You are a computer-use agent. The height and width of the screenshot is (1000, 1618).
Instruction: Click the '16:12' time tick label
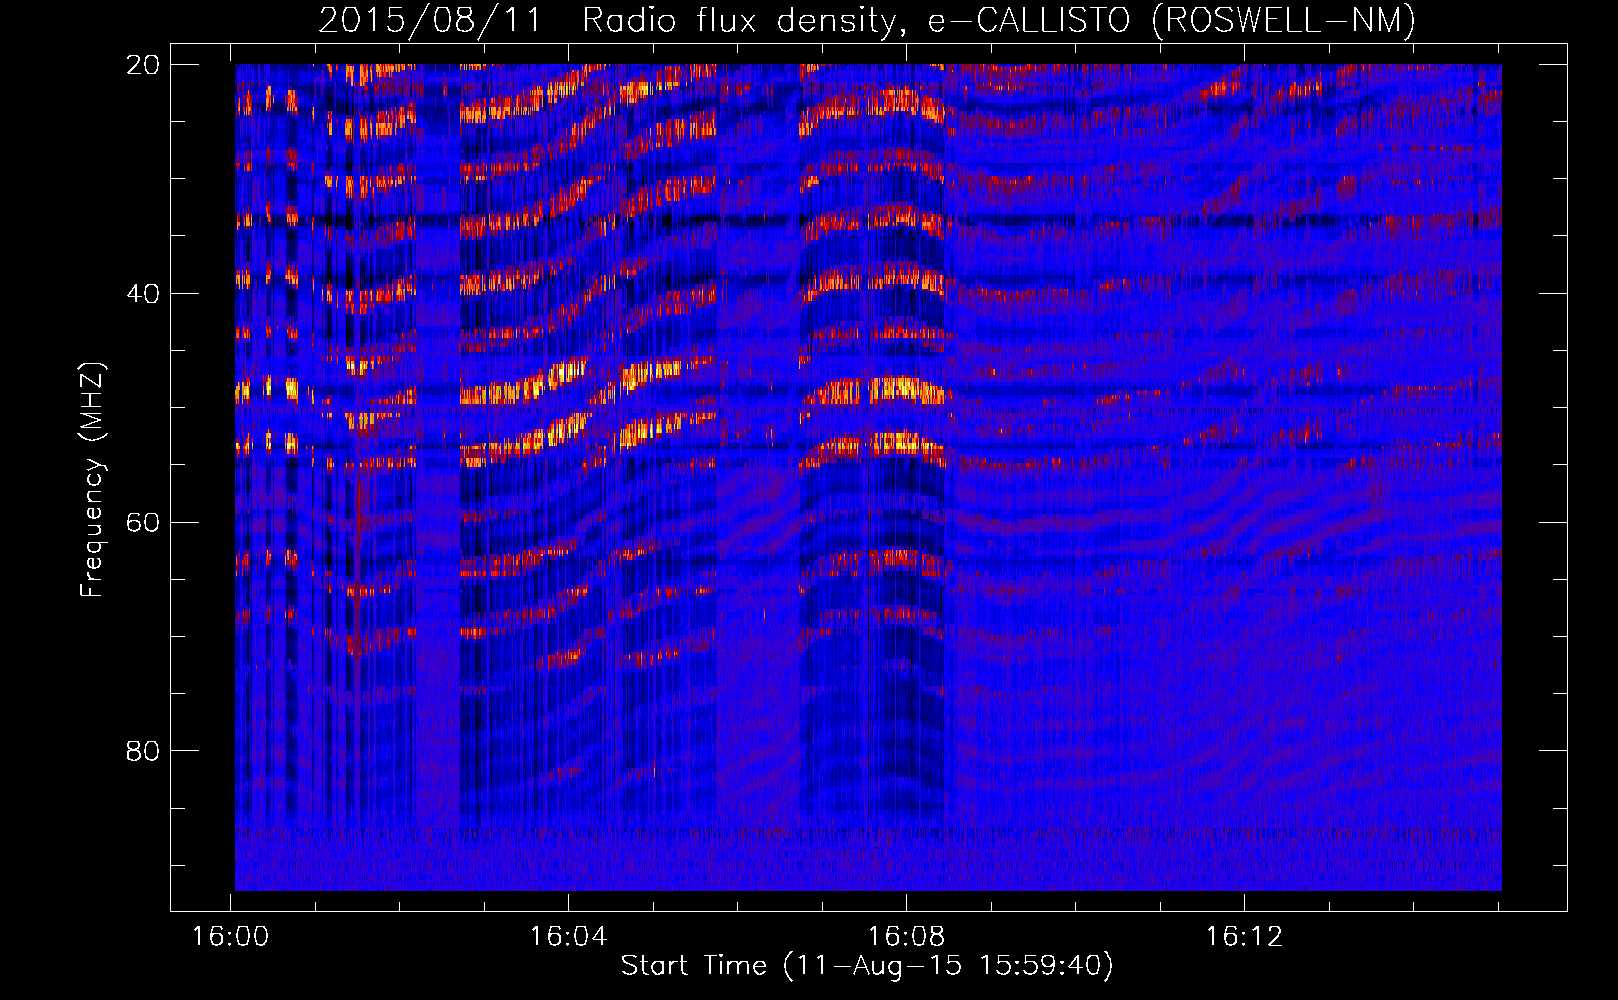pos(1244,937)
